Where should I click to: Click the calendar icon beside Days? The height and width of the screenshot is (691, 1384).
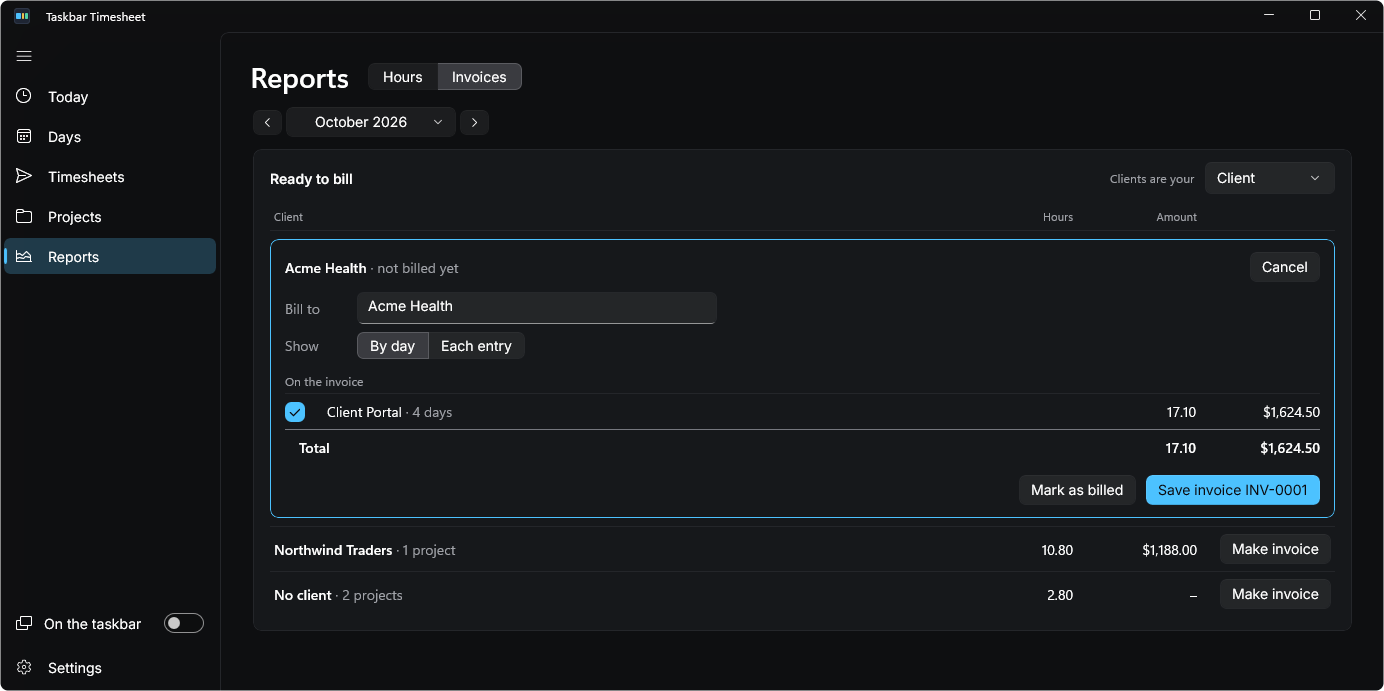click(24, 137)
